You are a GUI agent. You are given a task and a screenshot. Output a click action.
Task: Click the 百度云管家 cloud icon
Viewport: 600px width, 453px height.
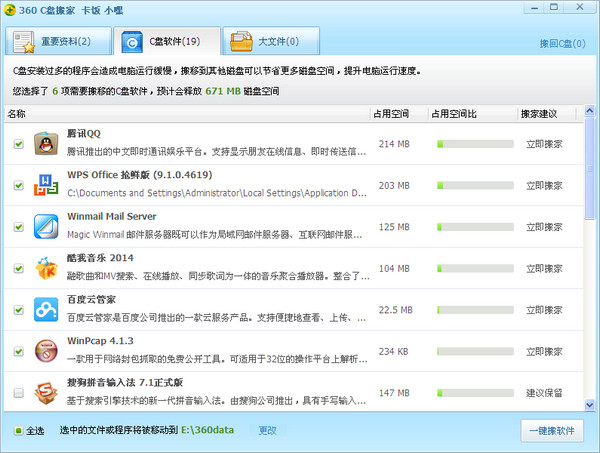coord(45,309)
